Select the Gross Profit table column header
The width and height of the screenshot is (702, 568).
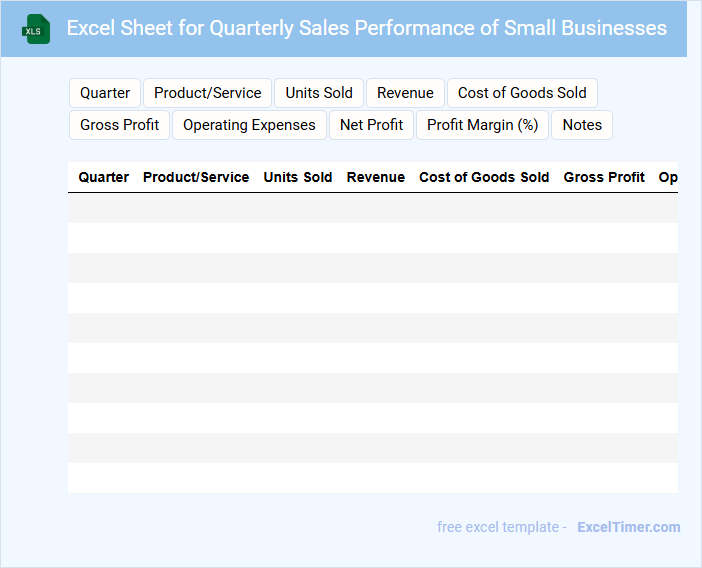(x=604, y=177)
